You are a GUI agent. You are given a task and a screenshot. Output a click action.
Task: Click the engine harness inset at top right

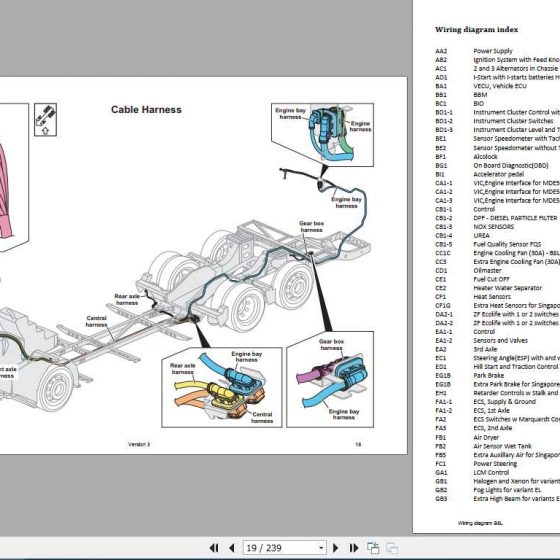coord(322,135)
